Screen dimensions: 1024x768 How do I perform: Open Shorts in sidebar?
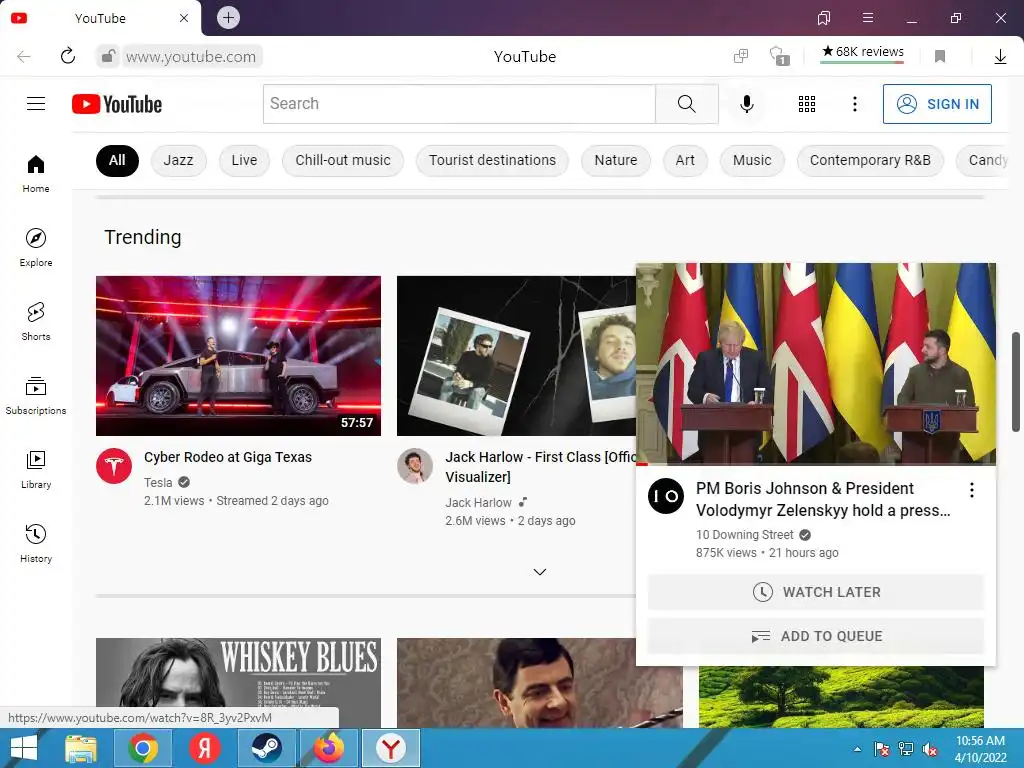[x=36, y=321]
